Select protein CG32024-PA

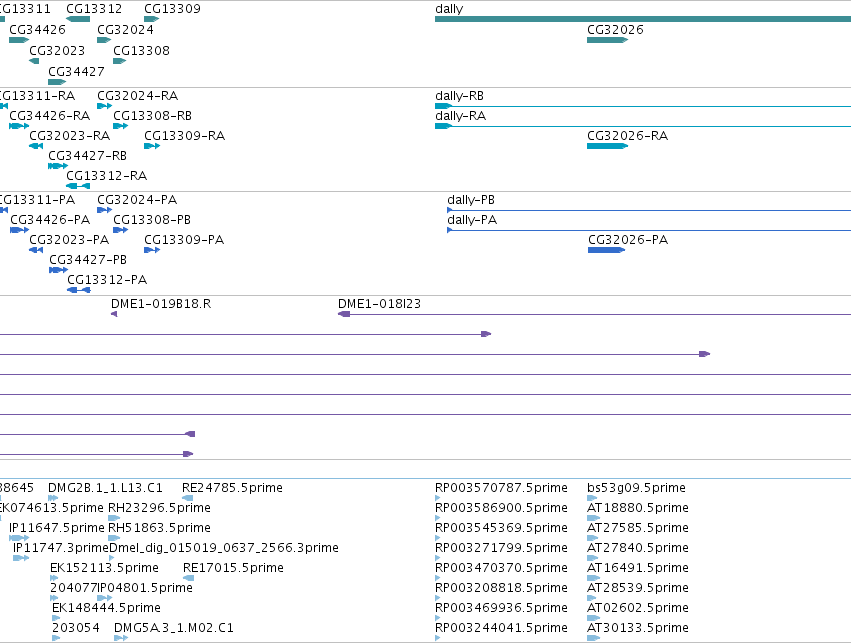coord(104,210)
